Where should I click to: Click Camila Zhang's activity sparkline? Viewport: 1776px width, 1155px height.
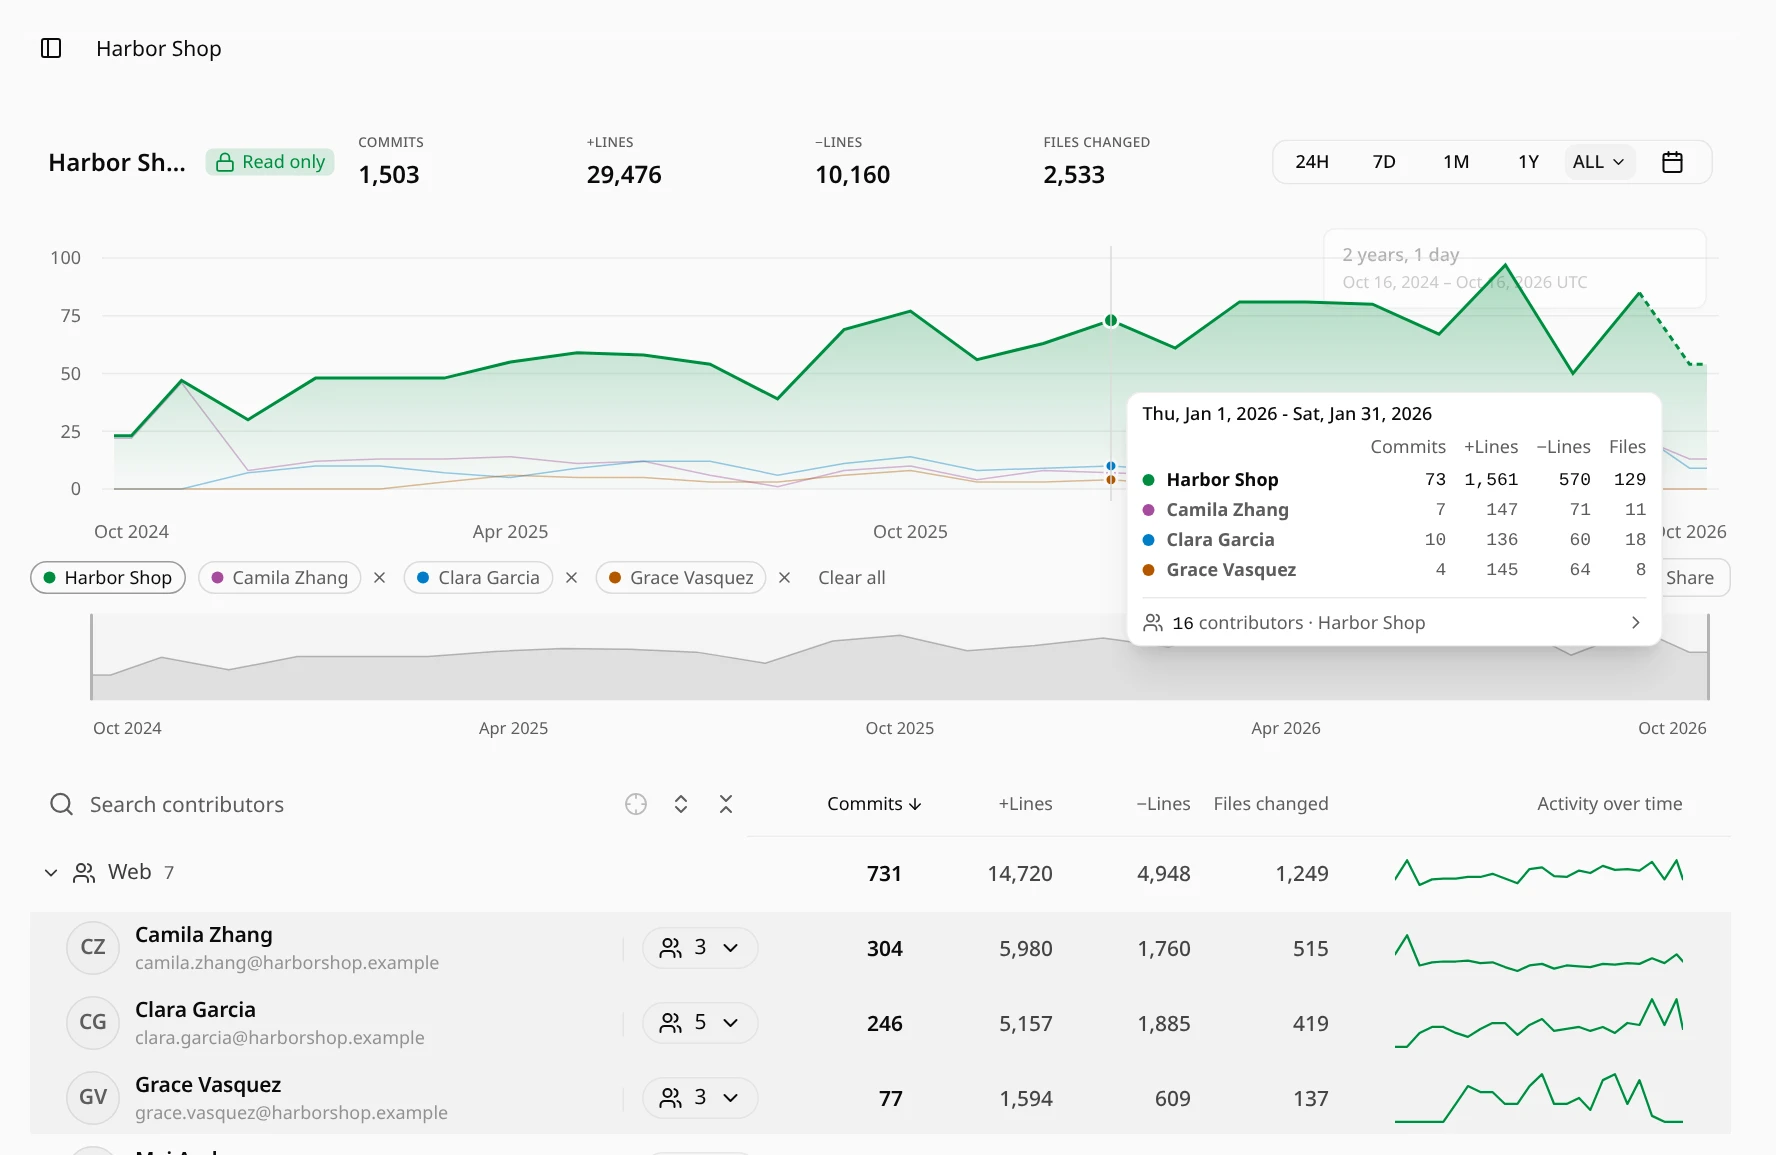1539,951
